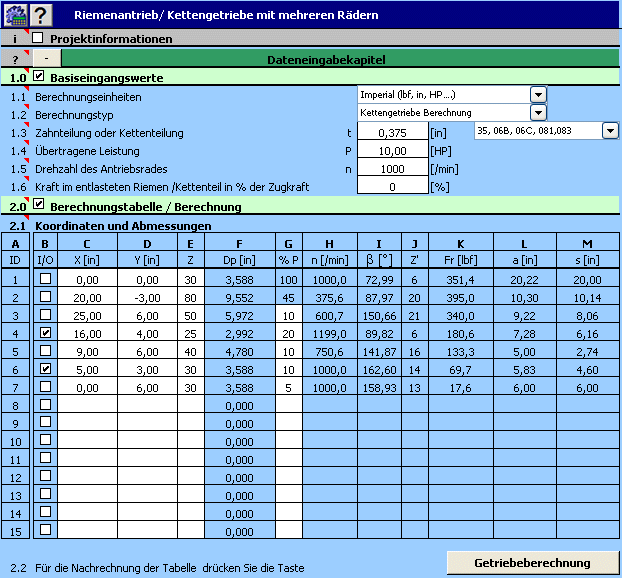This screenshot has height=578, width=622.
Task: Click the empty X cell in row 8
Action: coord(88,405)
